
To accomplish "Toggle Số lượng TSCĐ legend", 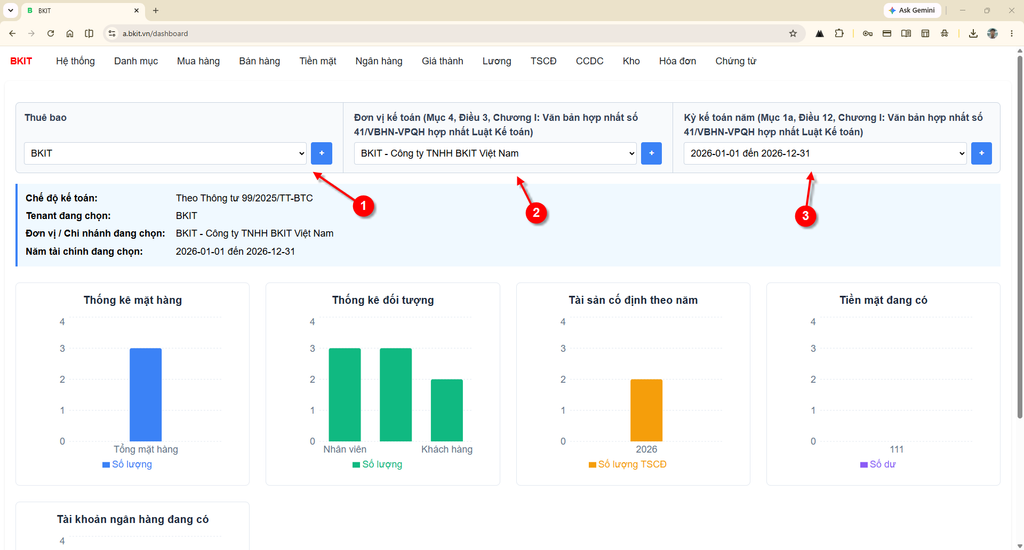I will (628, 464).
